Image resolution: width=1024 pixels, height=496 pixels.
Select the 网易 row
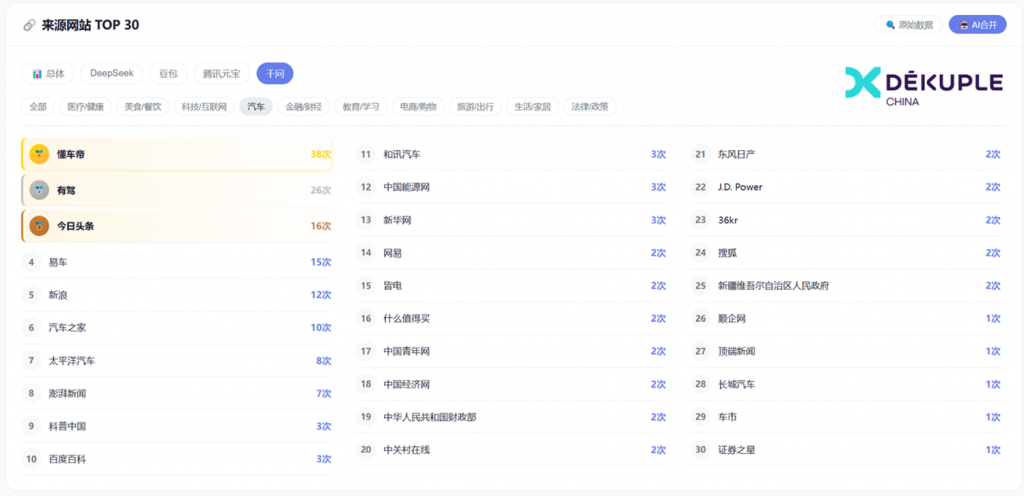click(511, 253)
